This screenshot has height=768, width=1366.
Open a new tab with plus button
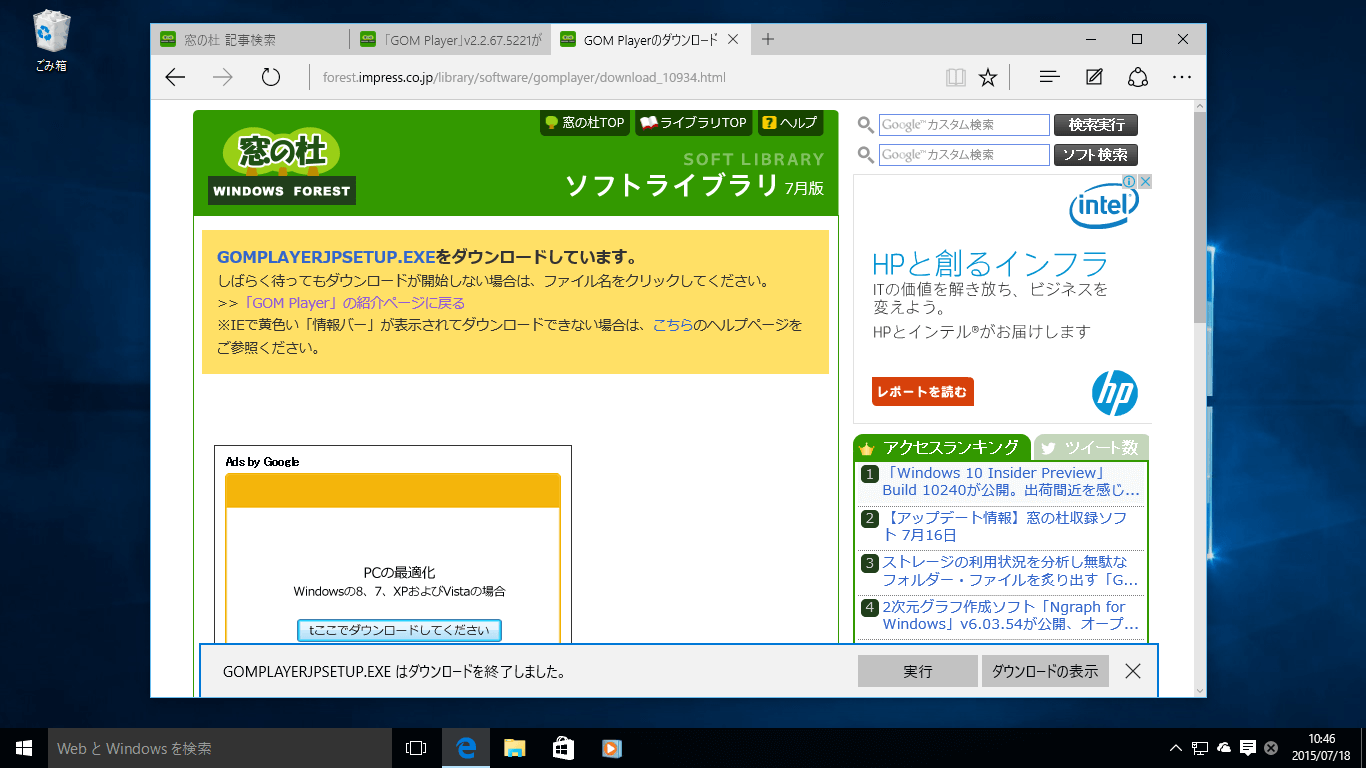click(768, 39)
